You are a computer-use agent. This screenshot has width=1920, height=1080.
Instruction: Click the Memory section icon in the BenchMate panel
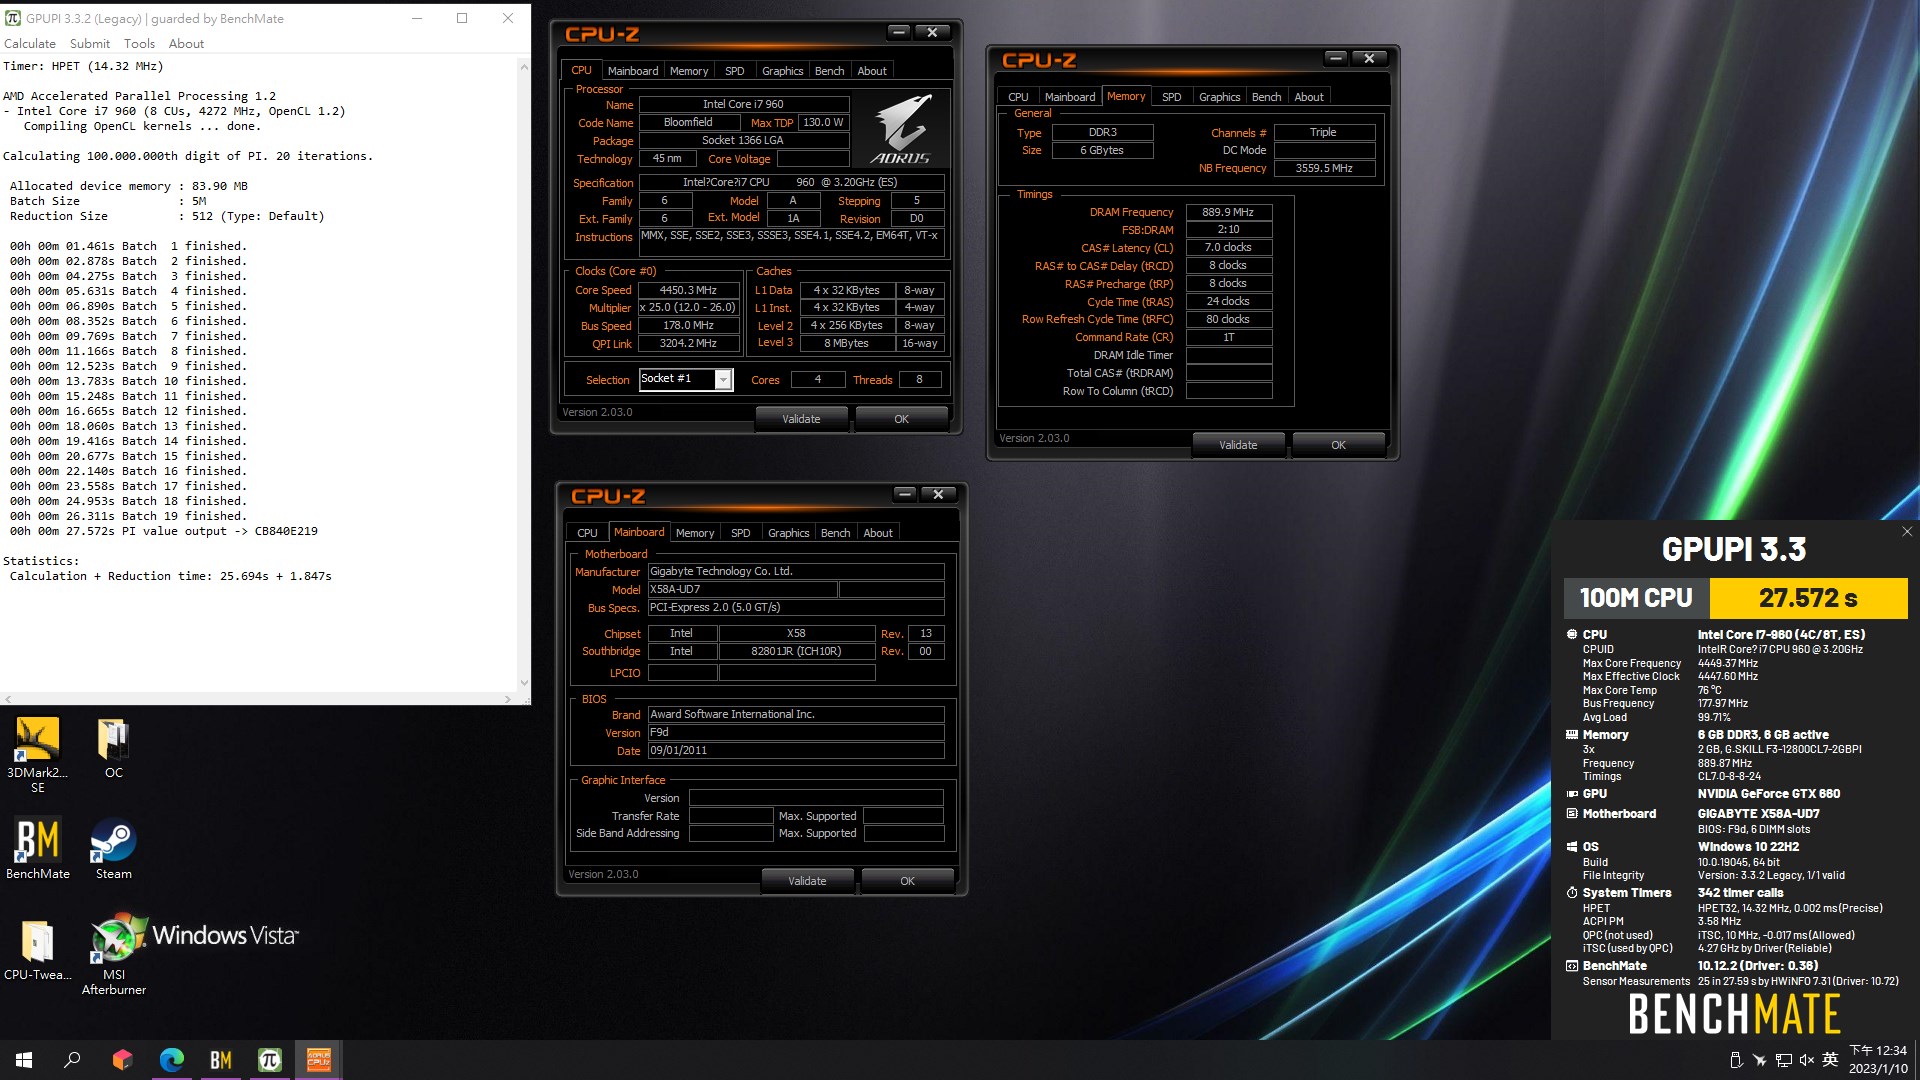(1572, 735)
